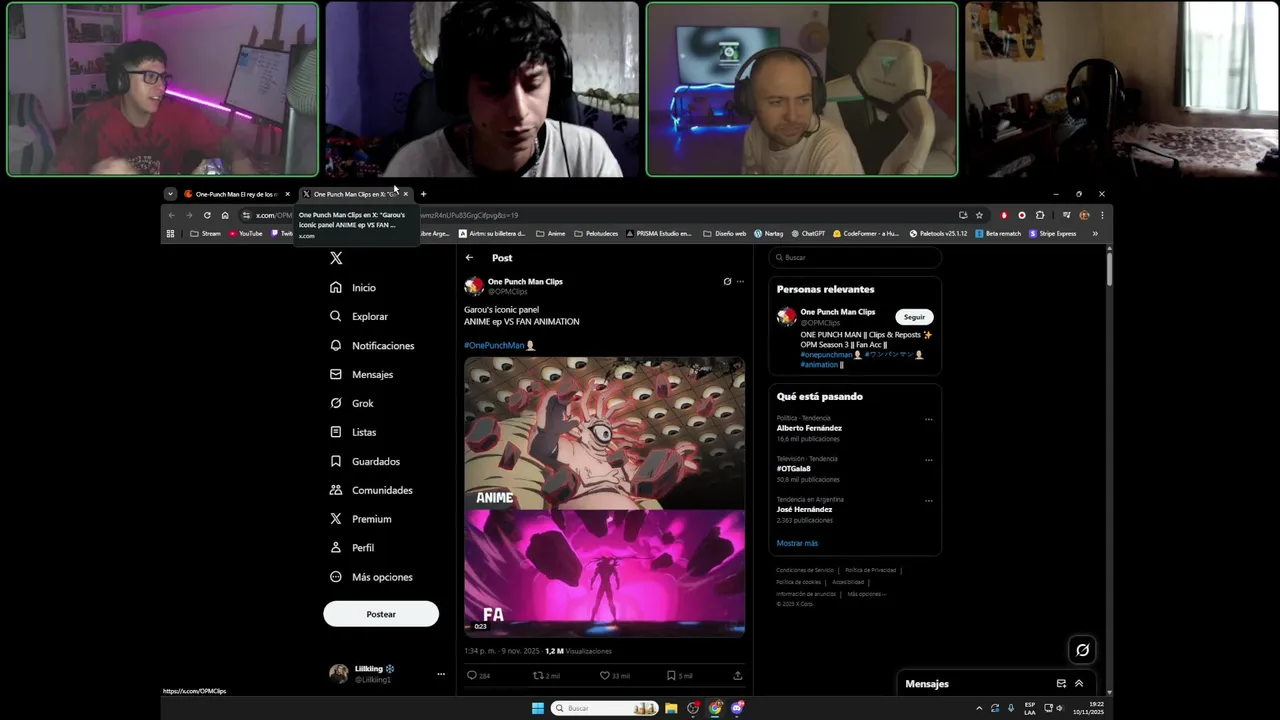This screenshot has width=1280, height=720.
Task: Bookmark the post with 5 mil saves
Action: (671, 675)
